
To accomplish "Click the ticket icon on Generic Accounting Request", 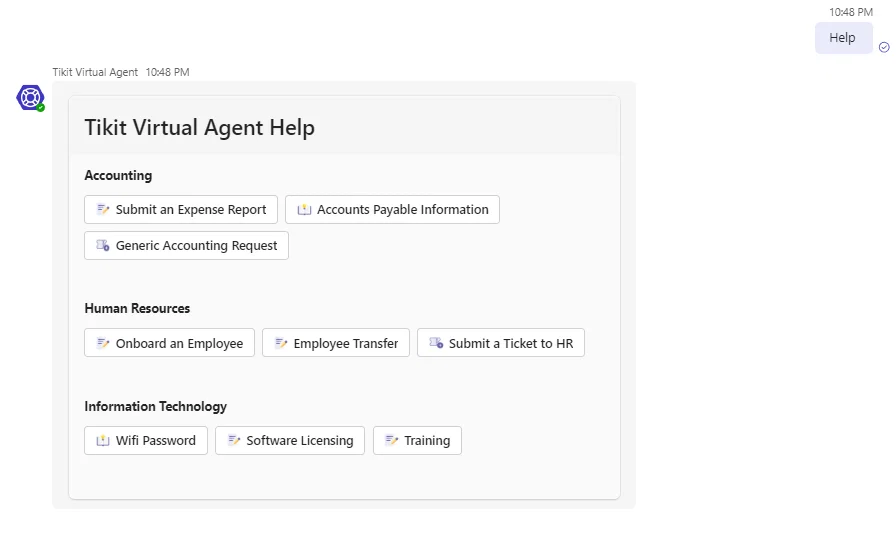I will pyautogui.click(x=103, y=245).
